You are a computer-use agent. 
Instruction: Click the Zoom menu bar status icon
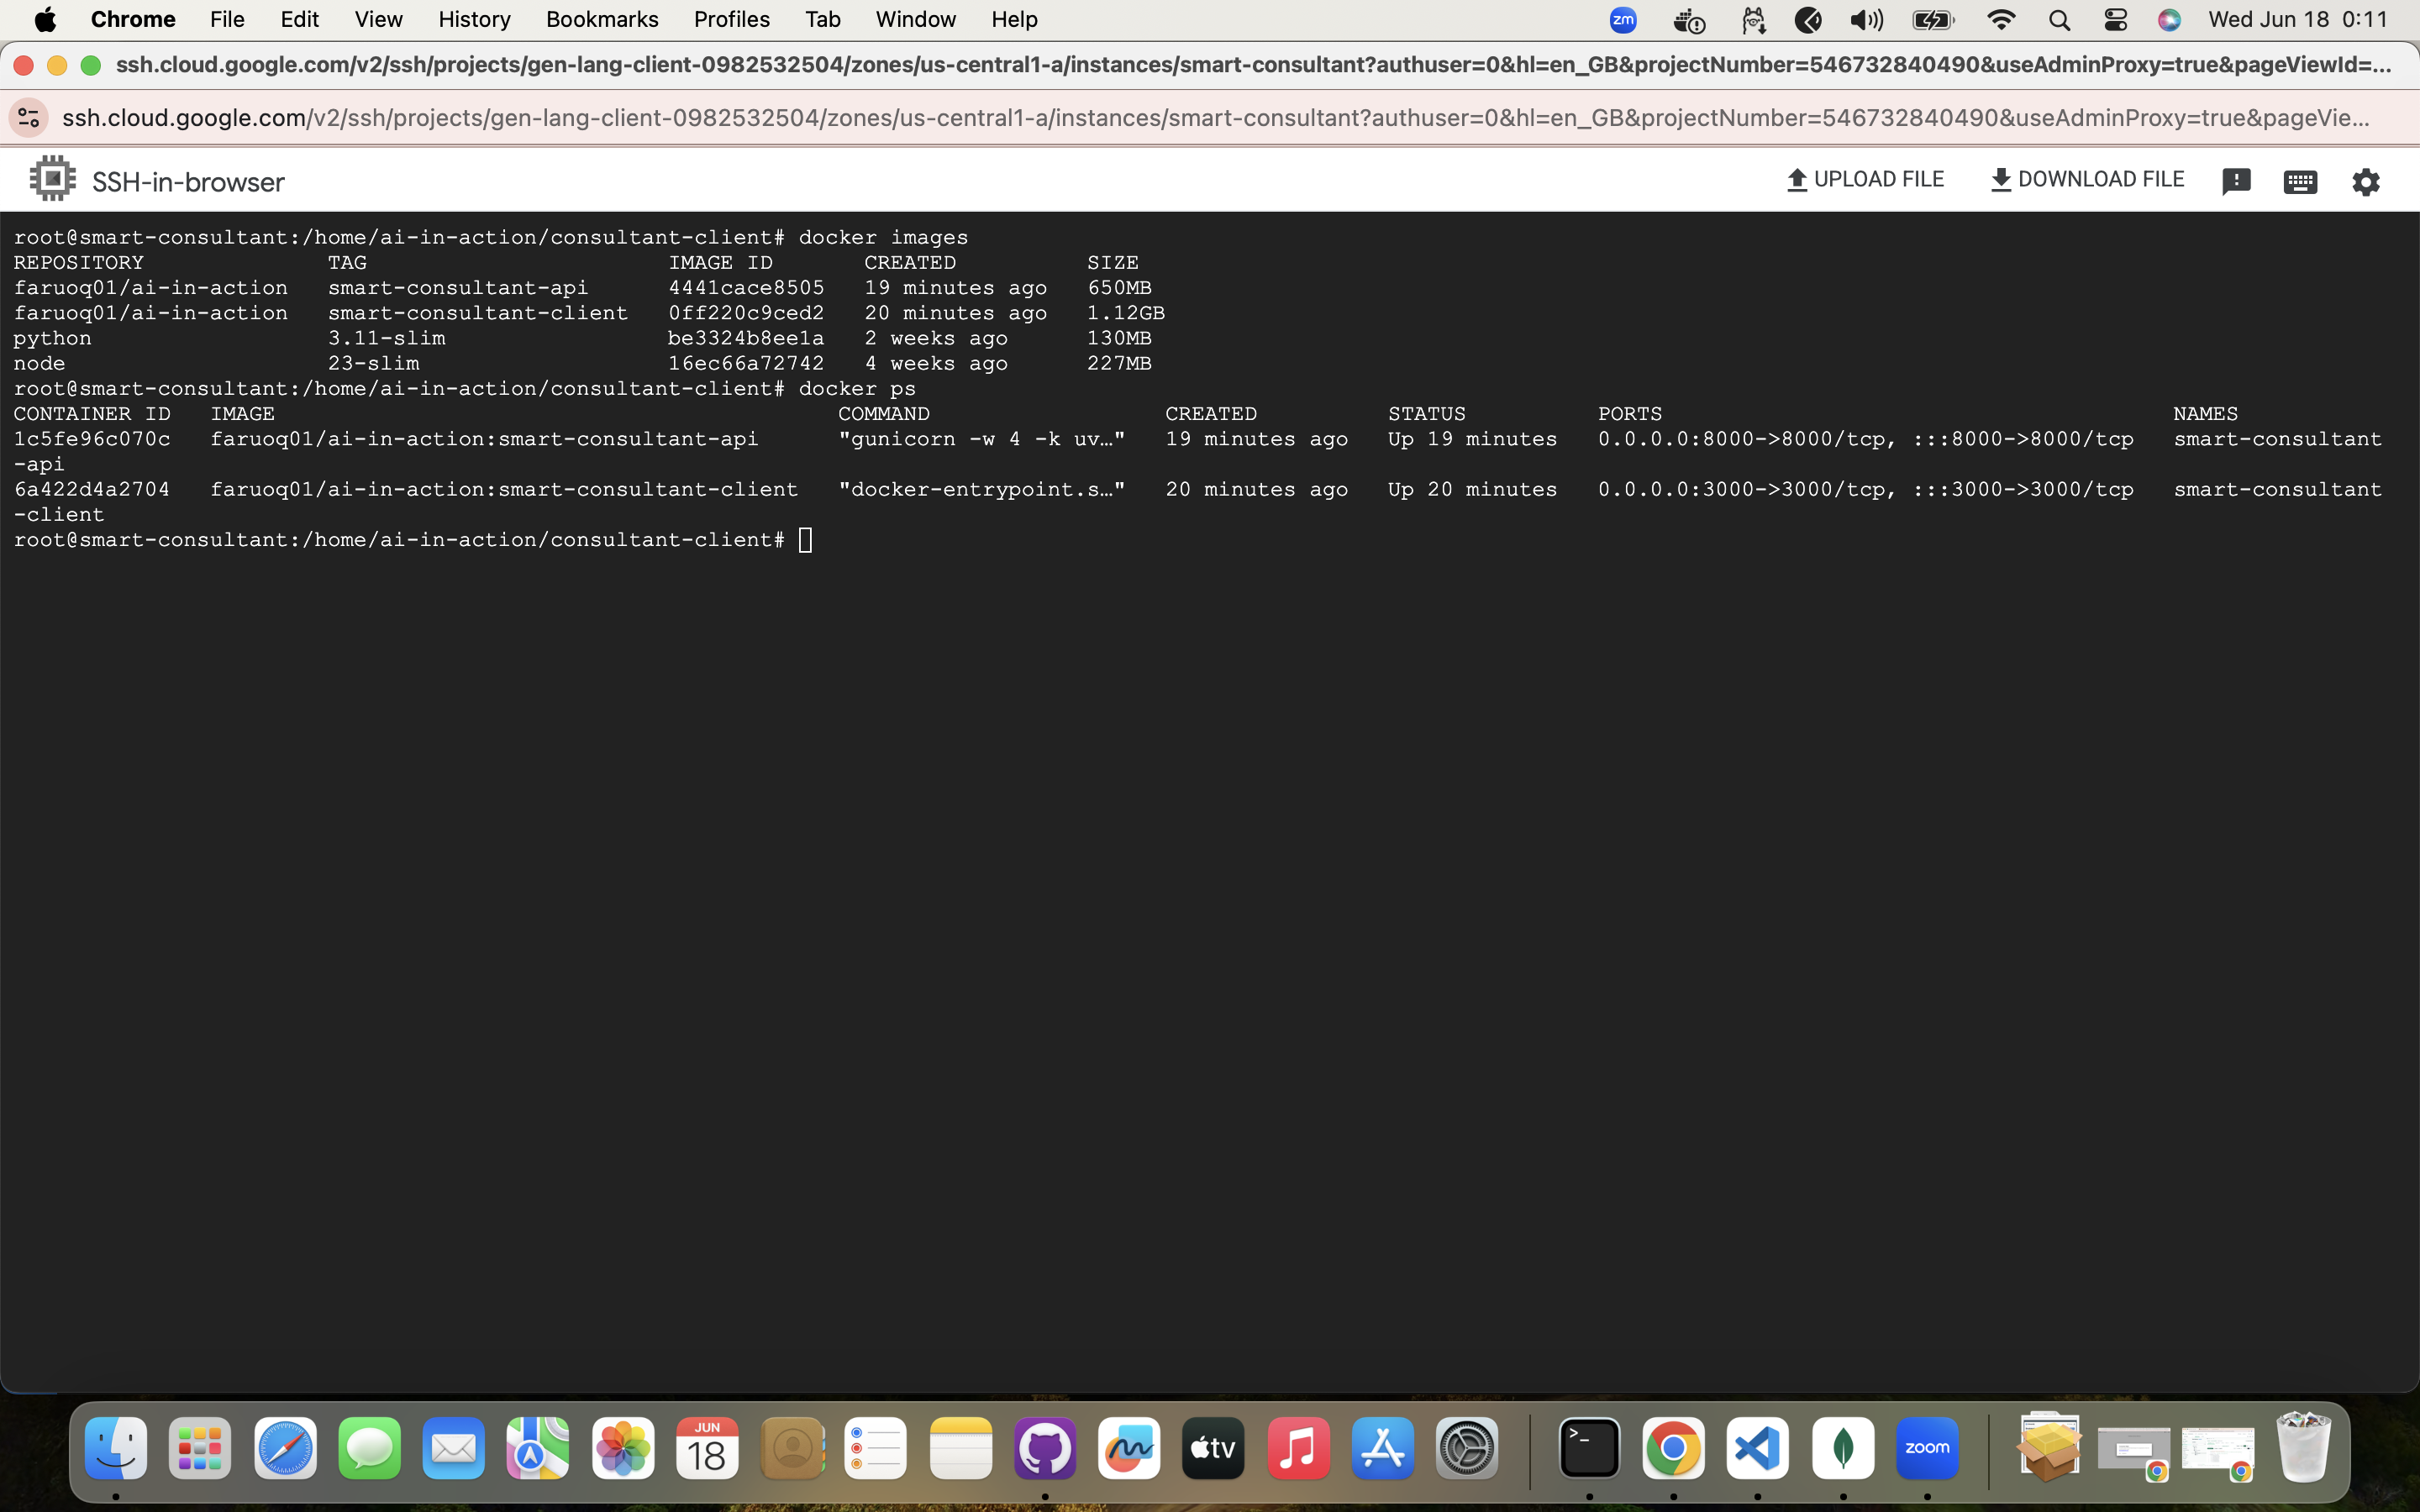[1623, 20]
